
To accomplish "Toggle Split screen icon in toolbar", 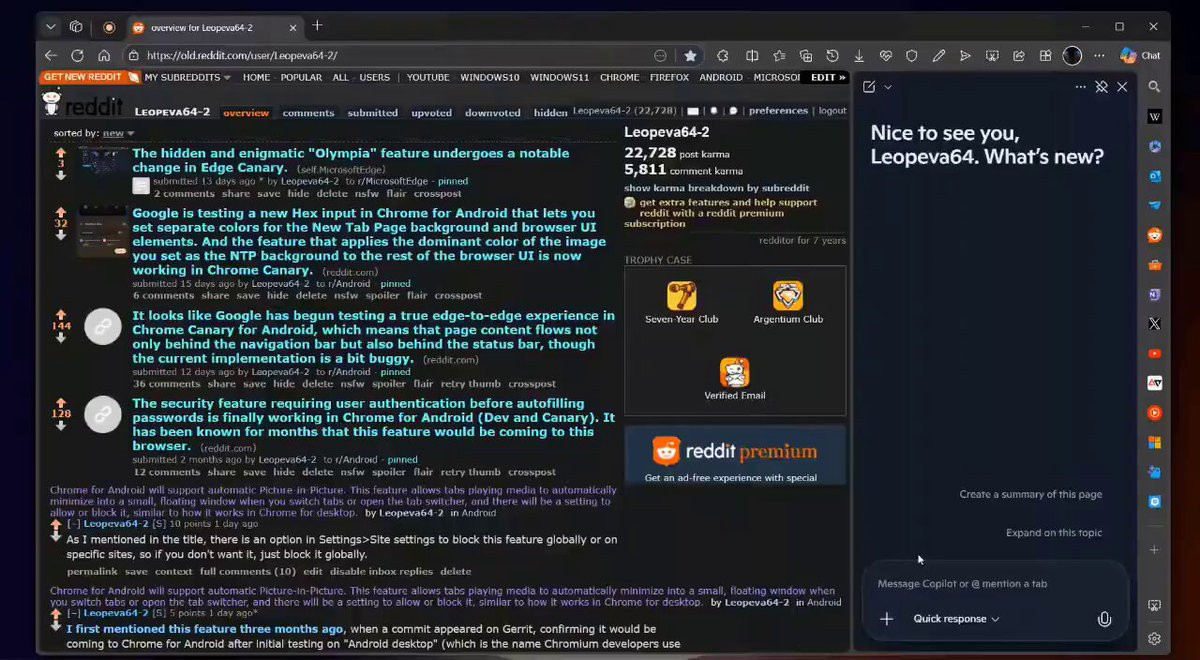I will (x=751, y=56).
